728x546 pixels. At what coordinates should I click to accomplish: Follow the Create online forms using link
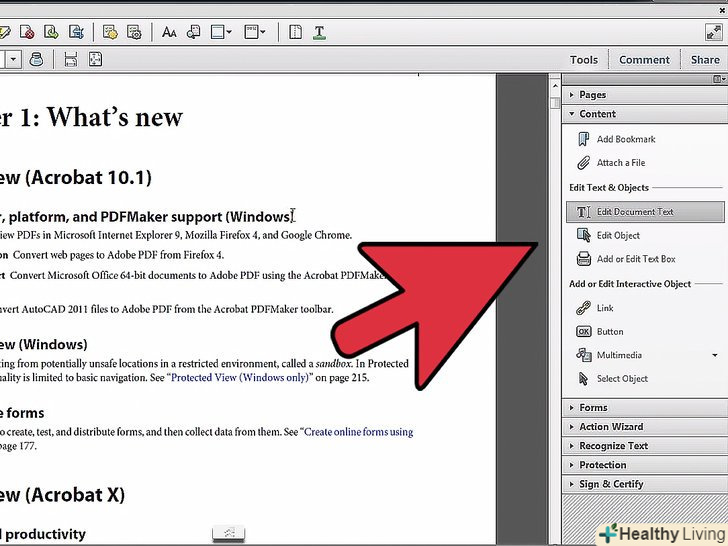(358, 432)
